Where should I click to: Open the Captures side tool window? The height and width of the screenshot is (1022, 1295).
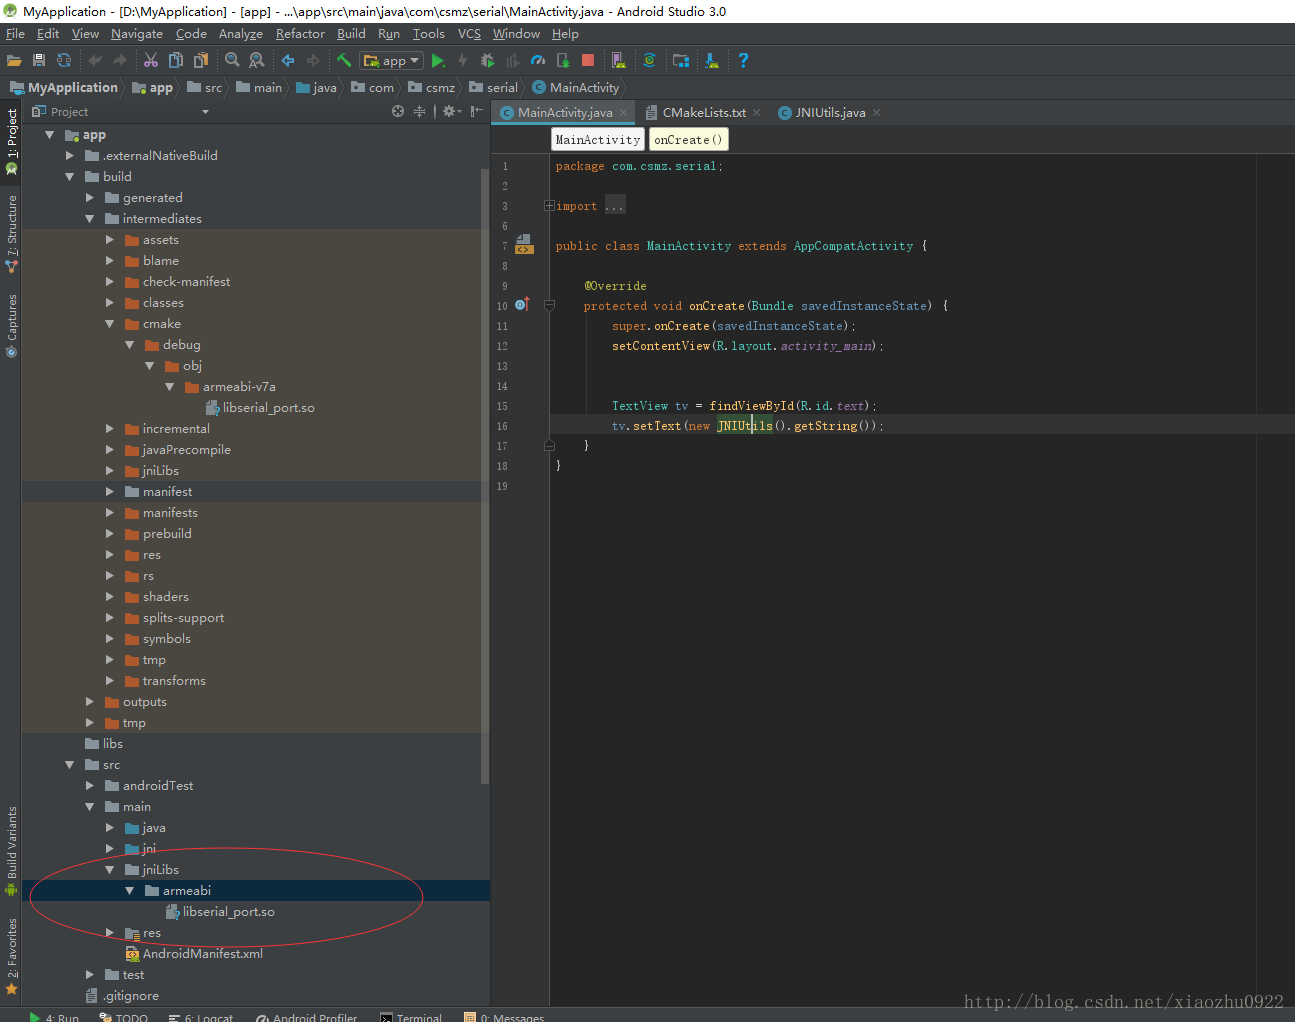[x=12, y=325]
